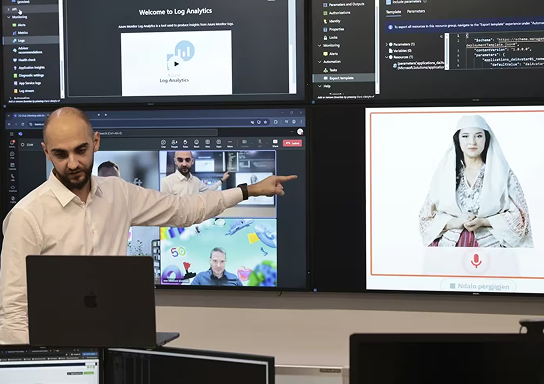Collapse the Automation section in resource menu
Screen dimensions: 544x384
tap(320, 62)
